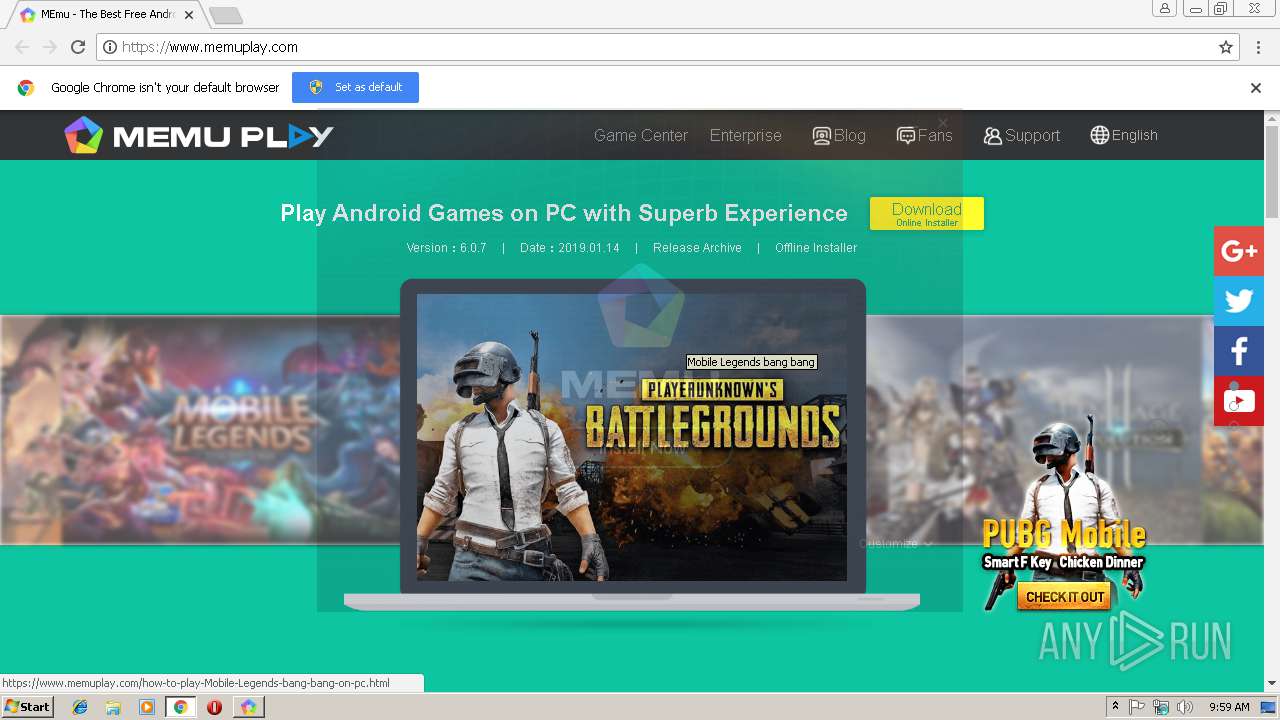Image resolution: width=1280 pixels, height=720 pixels.
Task: Open YouTube sidebar icon
Action: tap(1239, 401)
